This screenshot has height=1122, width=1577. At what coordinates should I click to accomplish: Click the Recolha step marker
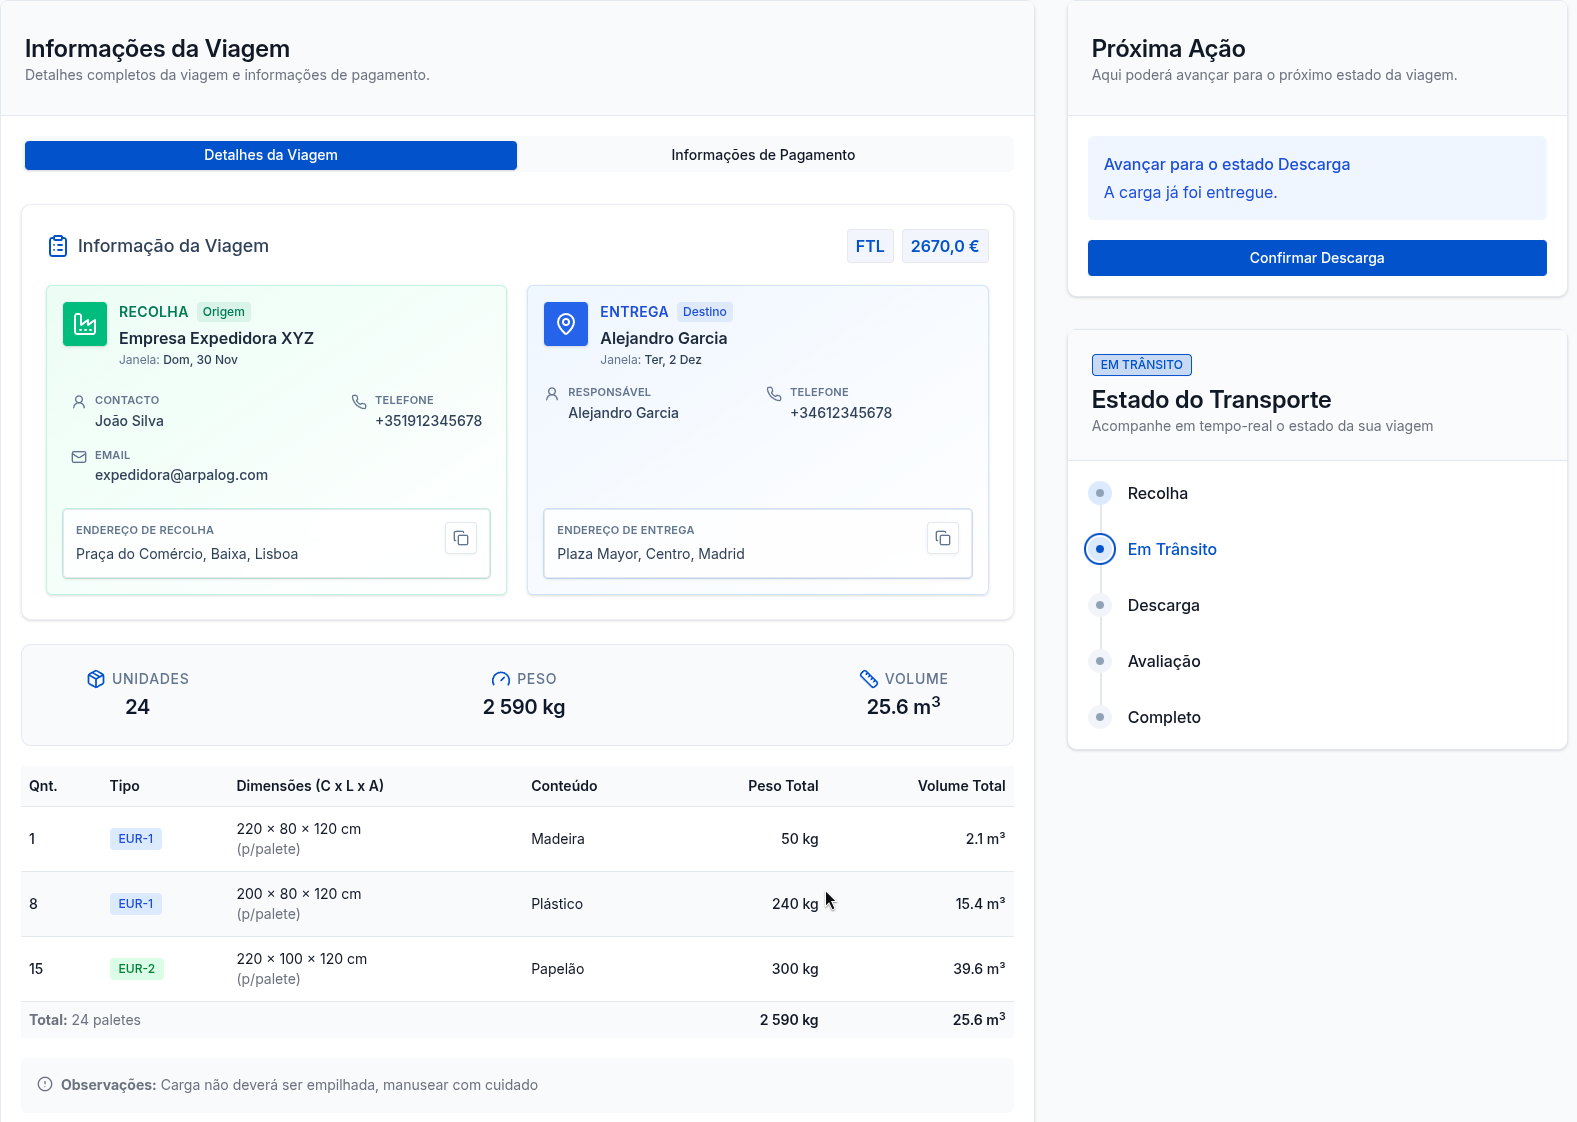click(1100, 493)
